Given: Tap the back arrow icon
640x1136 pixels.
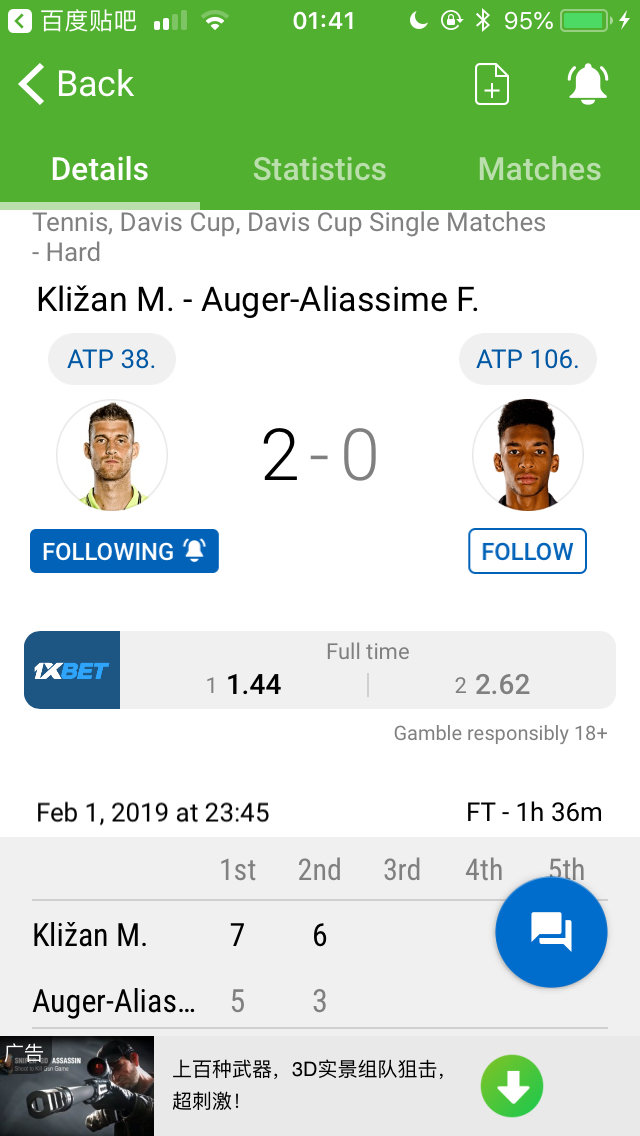Looking at the screenshot, I should [32, 84].
